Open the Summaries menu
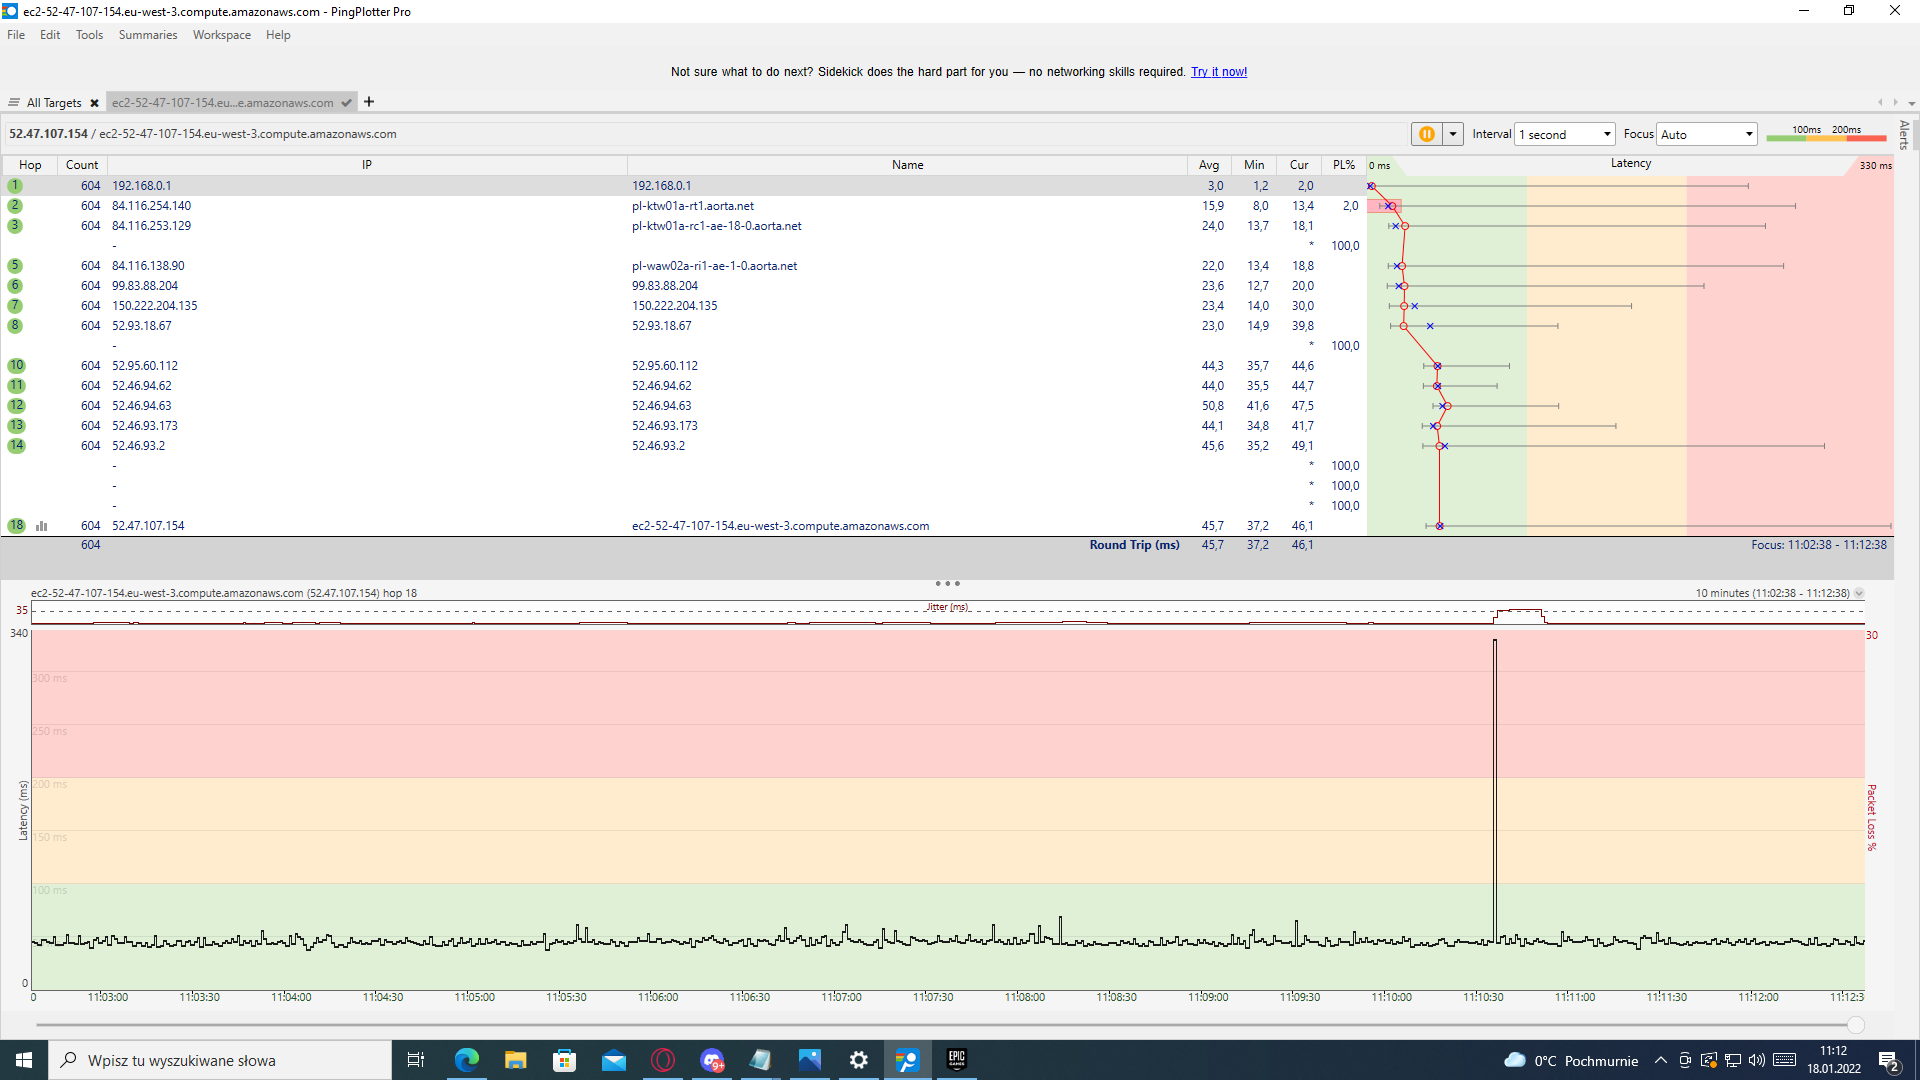 click(147, 35)
